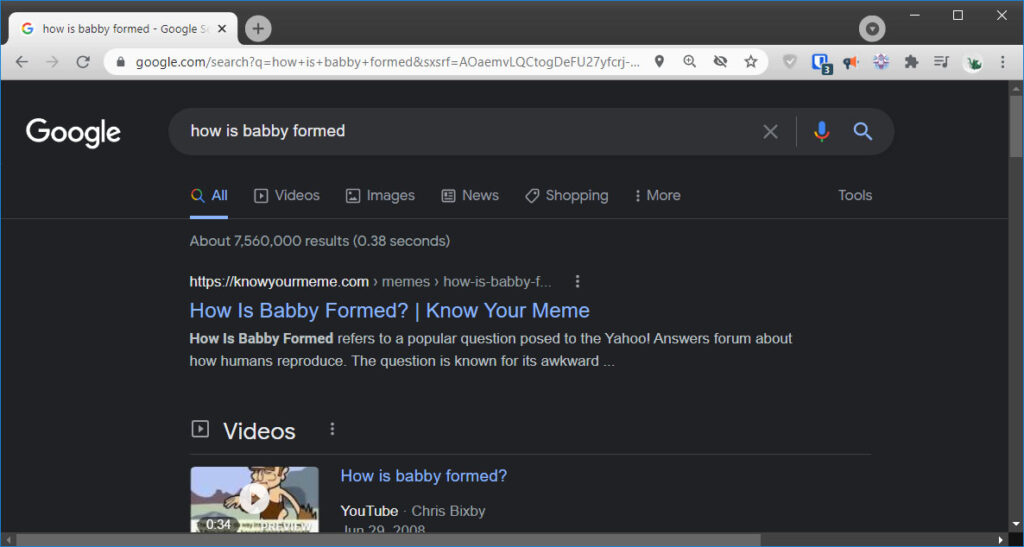Viewport: 1024px width, 547px height.
Task: Open the Extensions puzzle piece menu
Action: (911, 62)
